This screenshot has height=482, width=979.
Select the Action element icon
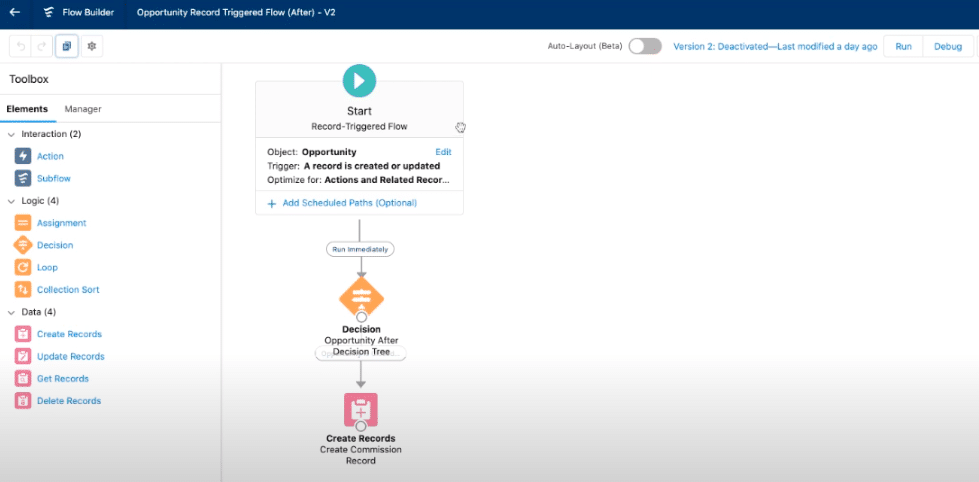point(23,156)
